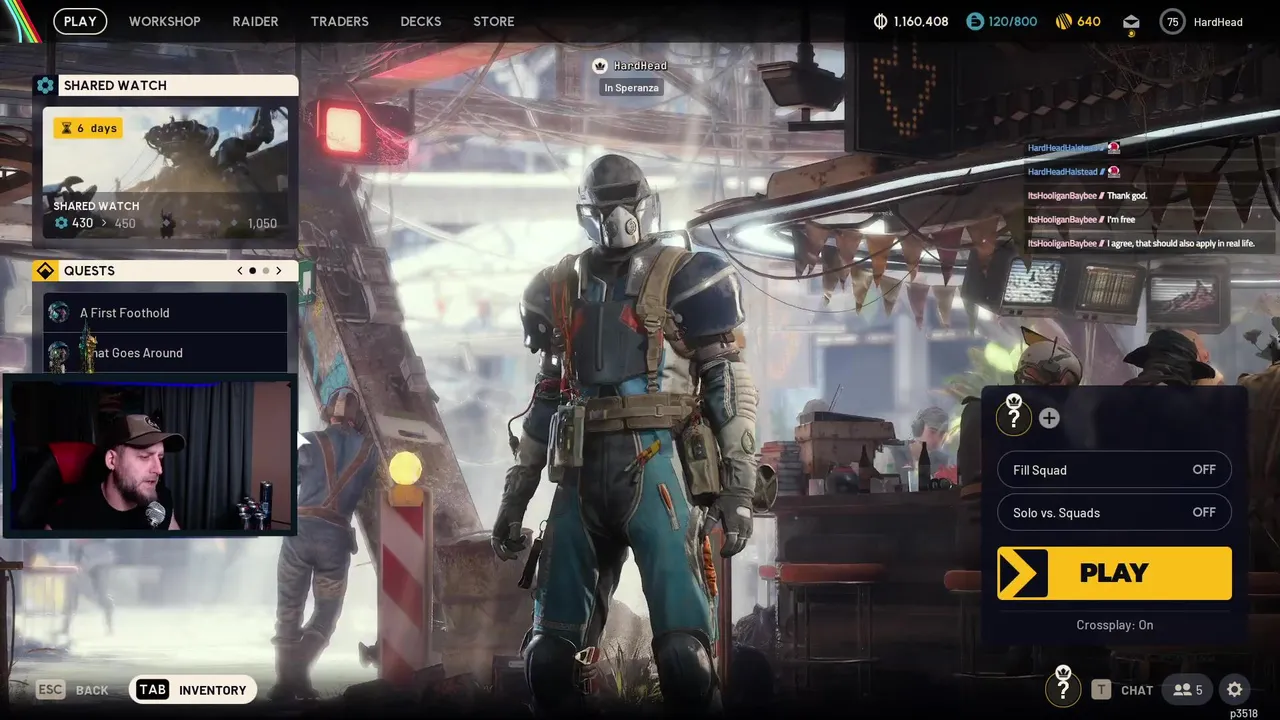Click the Shared Watch progress bar 430 to 450
1280x720 pixels.
pyautogui.click(x=95, y=223)
